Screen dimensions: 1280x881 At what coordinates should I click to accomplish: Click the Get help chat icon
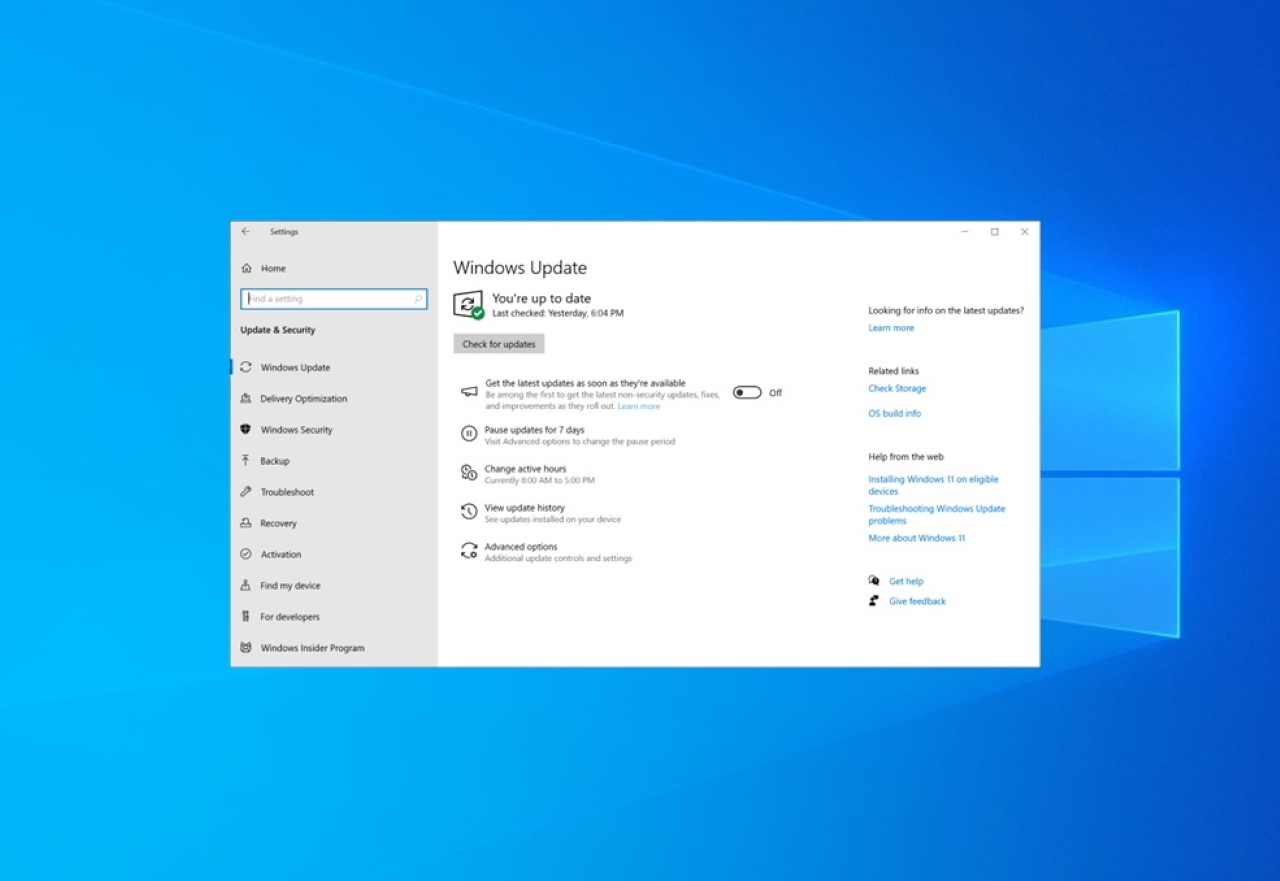[x=874, y=580]
